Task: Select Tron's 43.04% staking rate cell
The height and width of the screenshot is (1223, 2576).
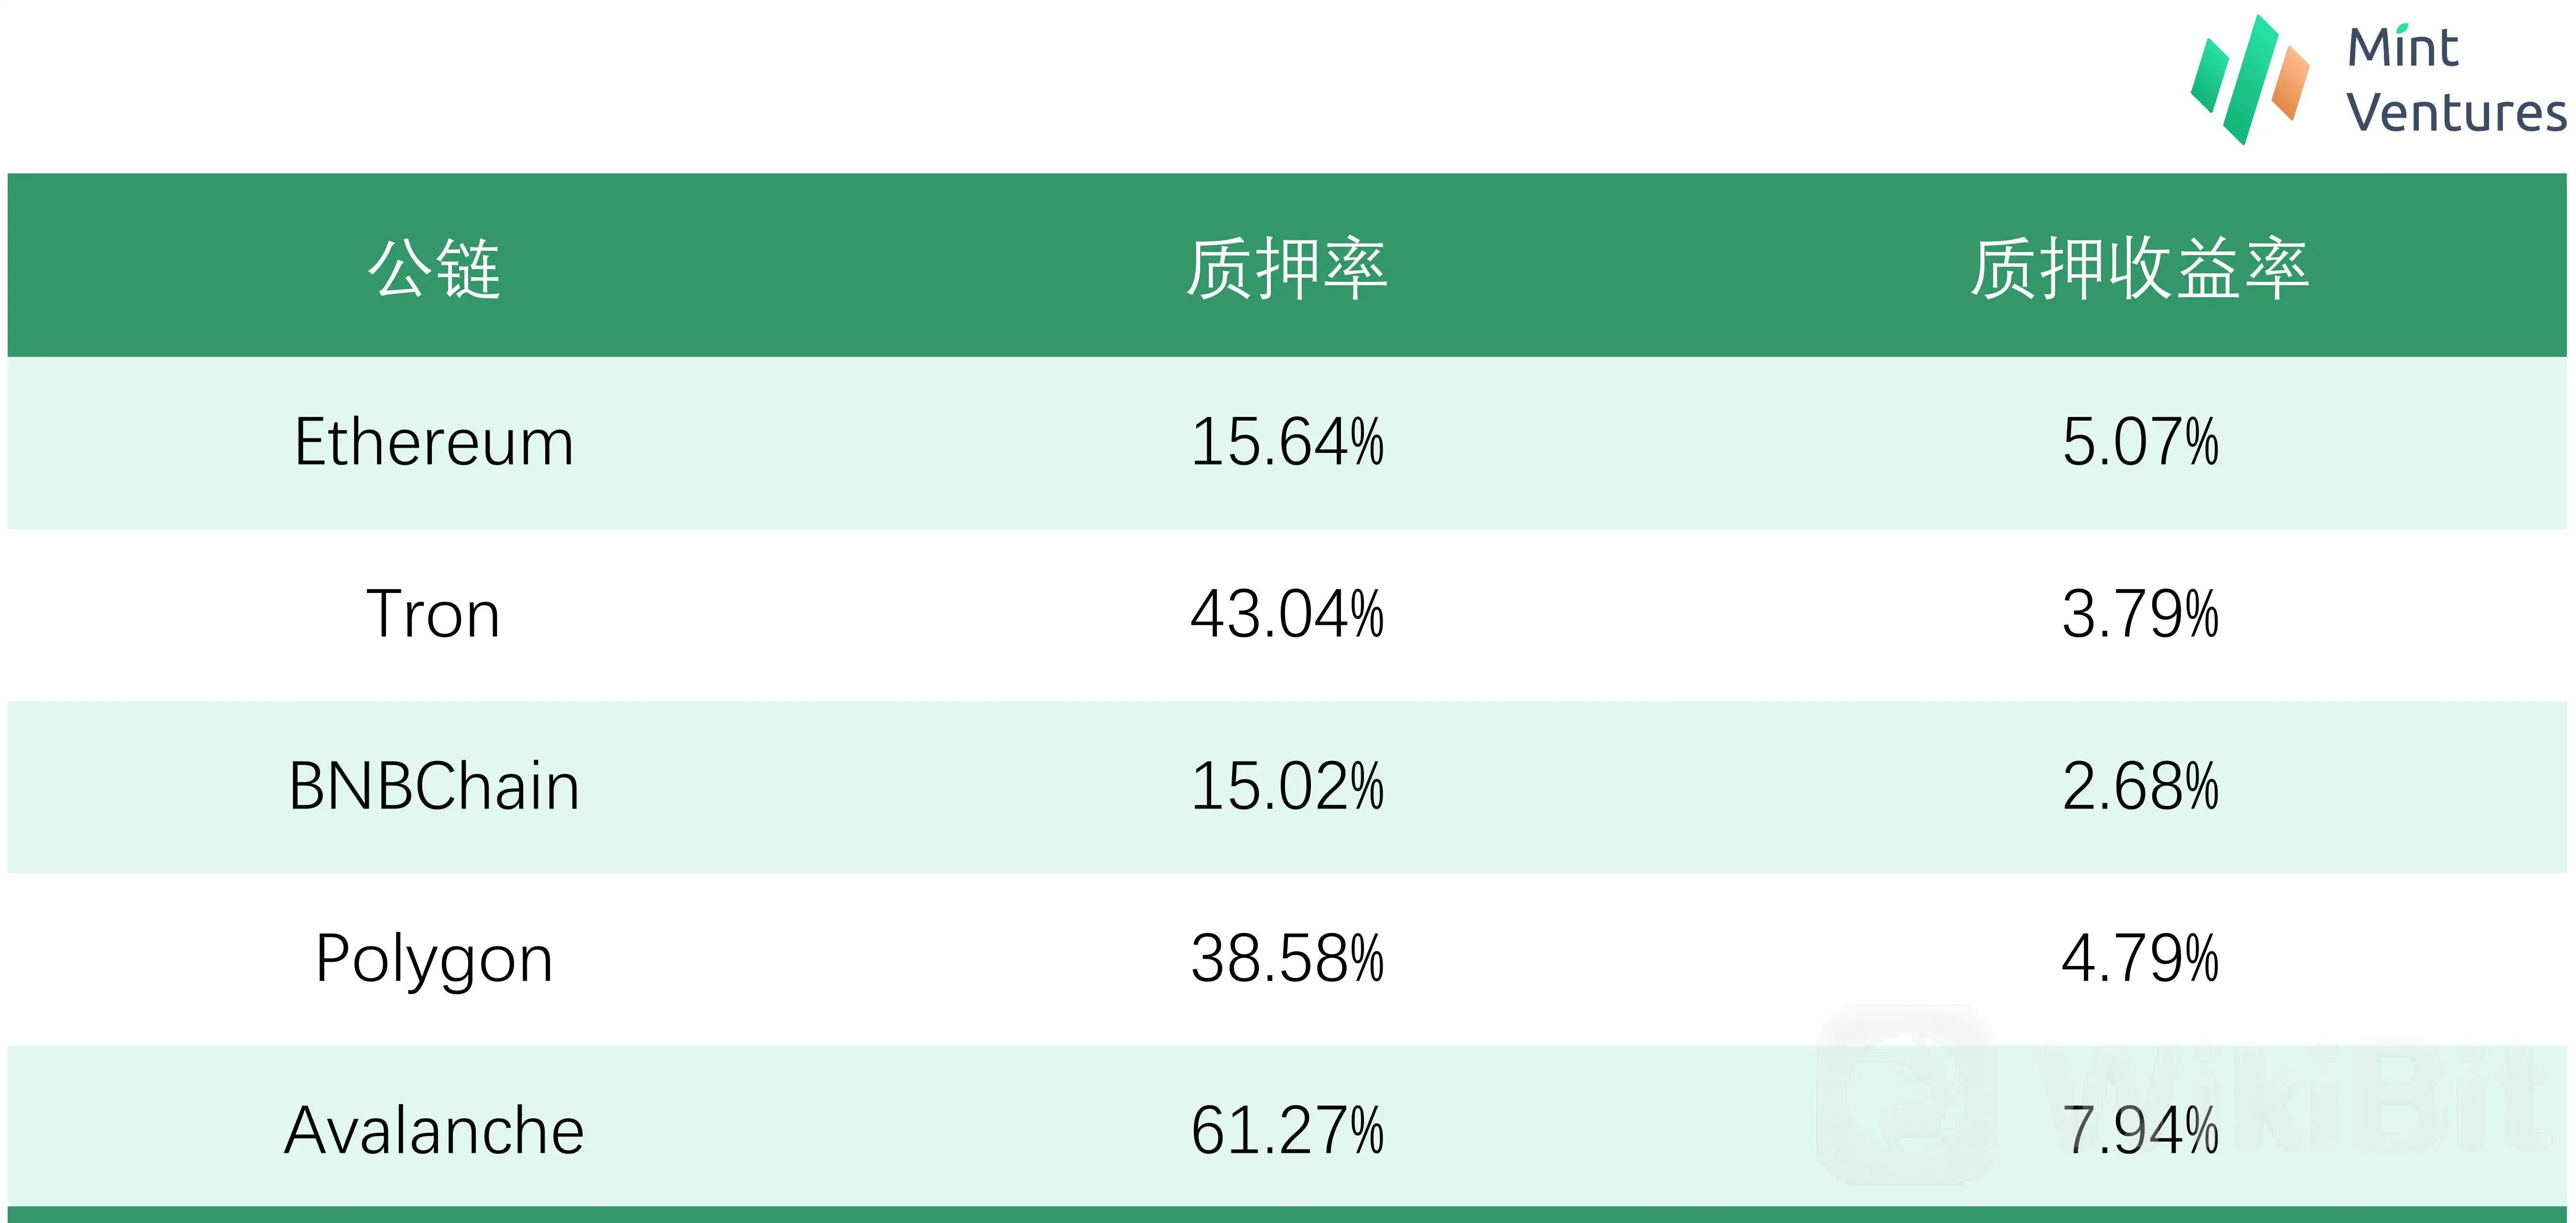Action: pos(1287,614)
